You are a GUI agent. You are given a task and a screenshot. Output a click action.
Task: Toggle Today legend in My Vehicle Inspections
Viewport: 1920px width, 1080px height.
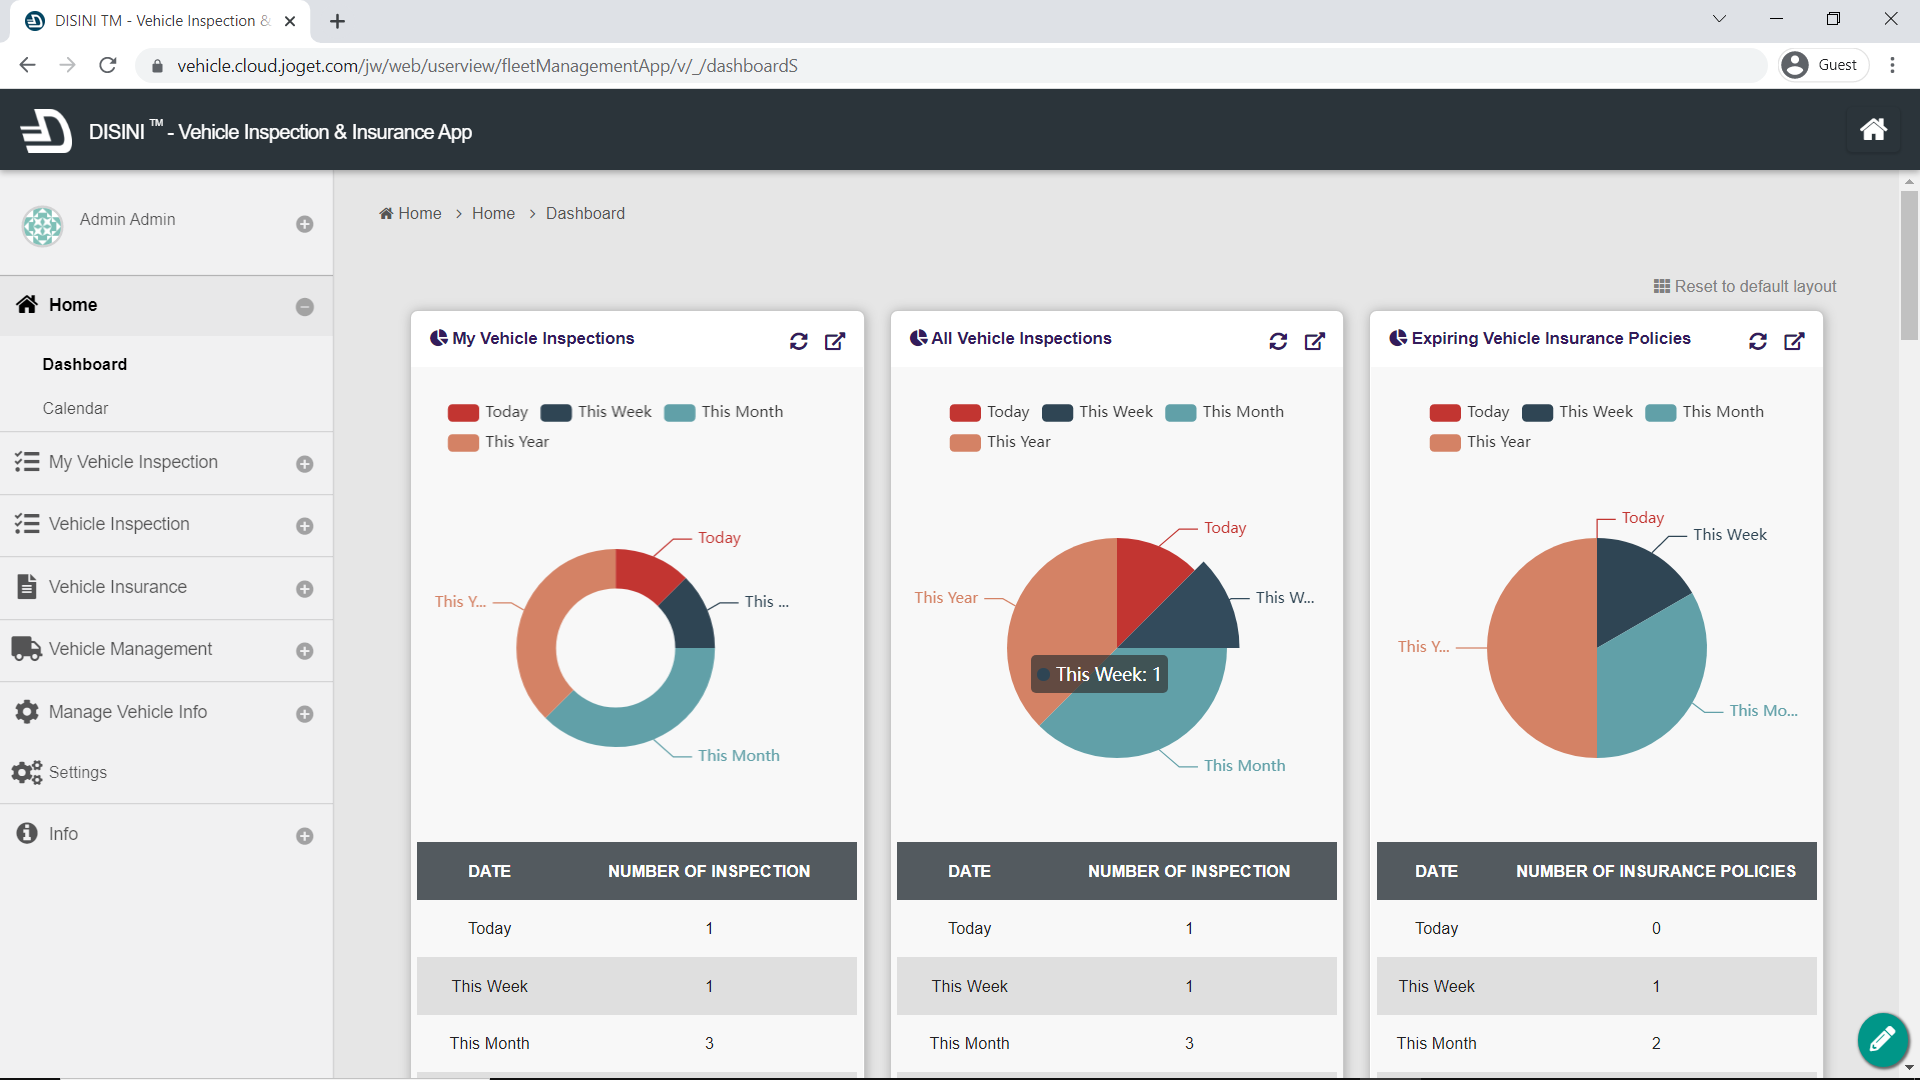coord(488,412)
